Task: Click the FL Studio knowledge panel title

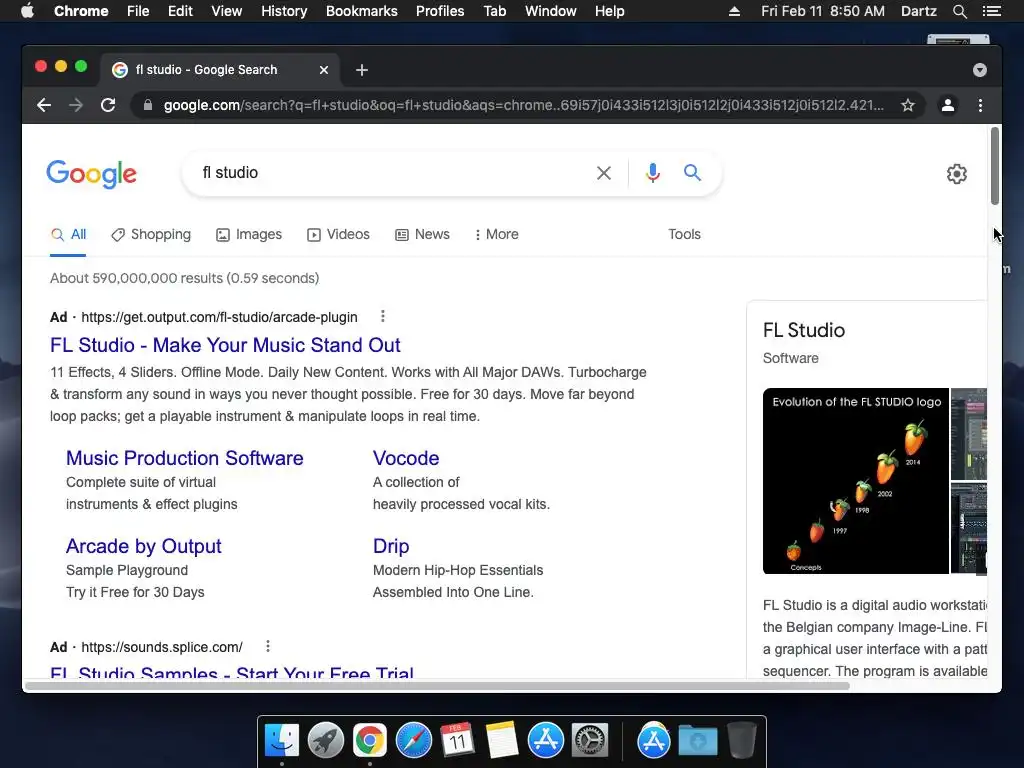Action: [804, 330]
